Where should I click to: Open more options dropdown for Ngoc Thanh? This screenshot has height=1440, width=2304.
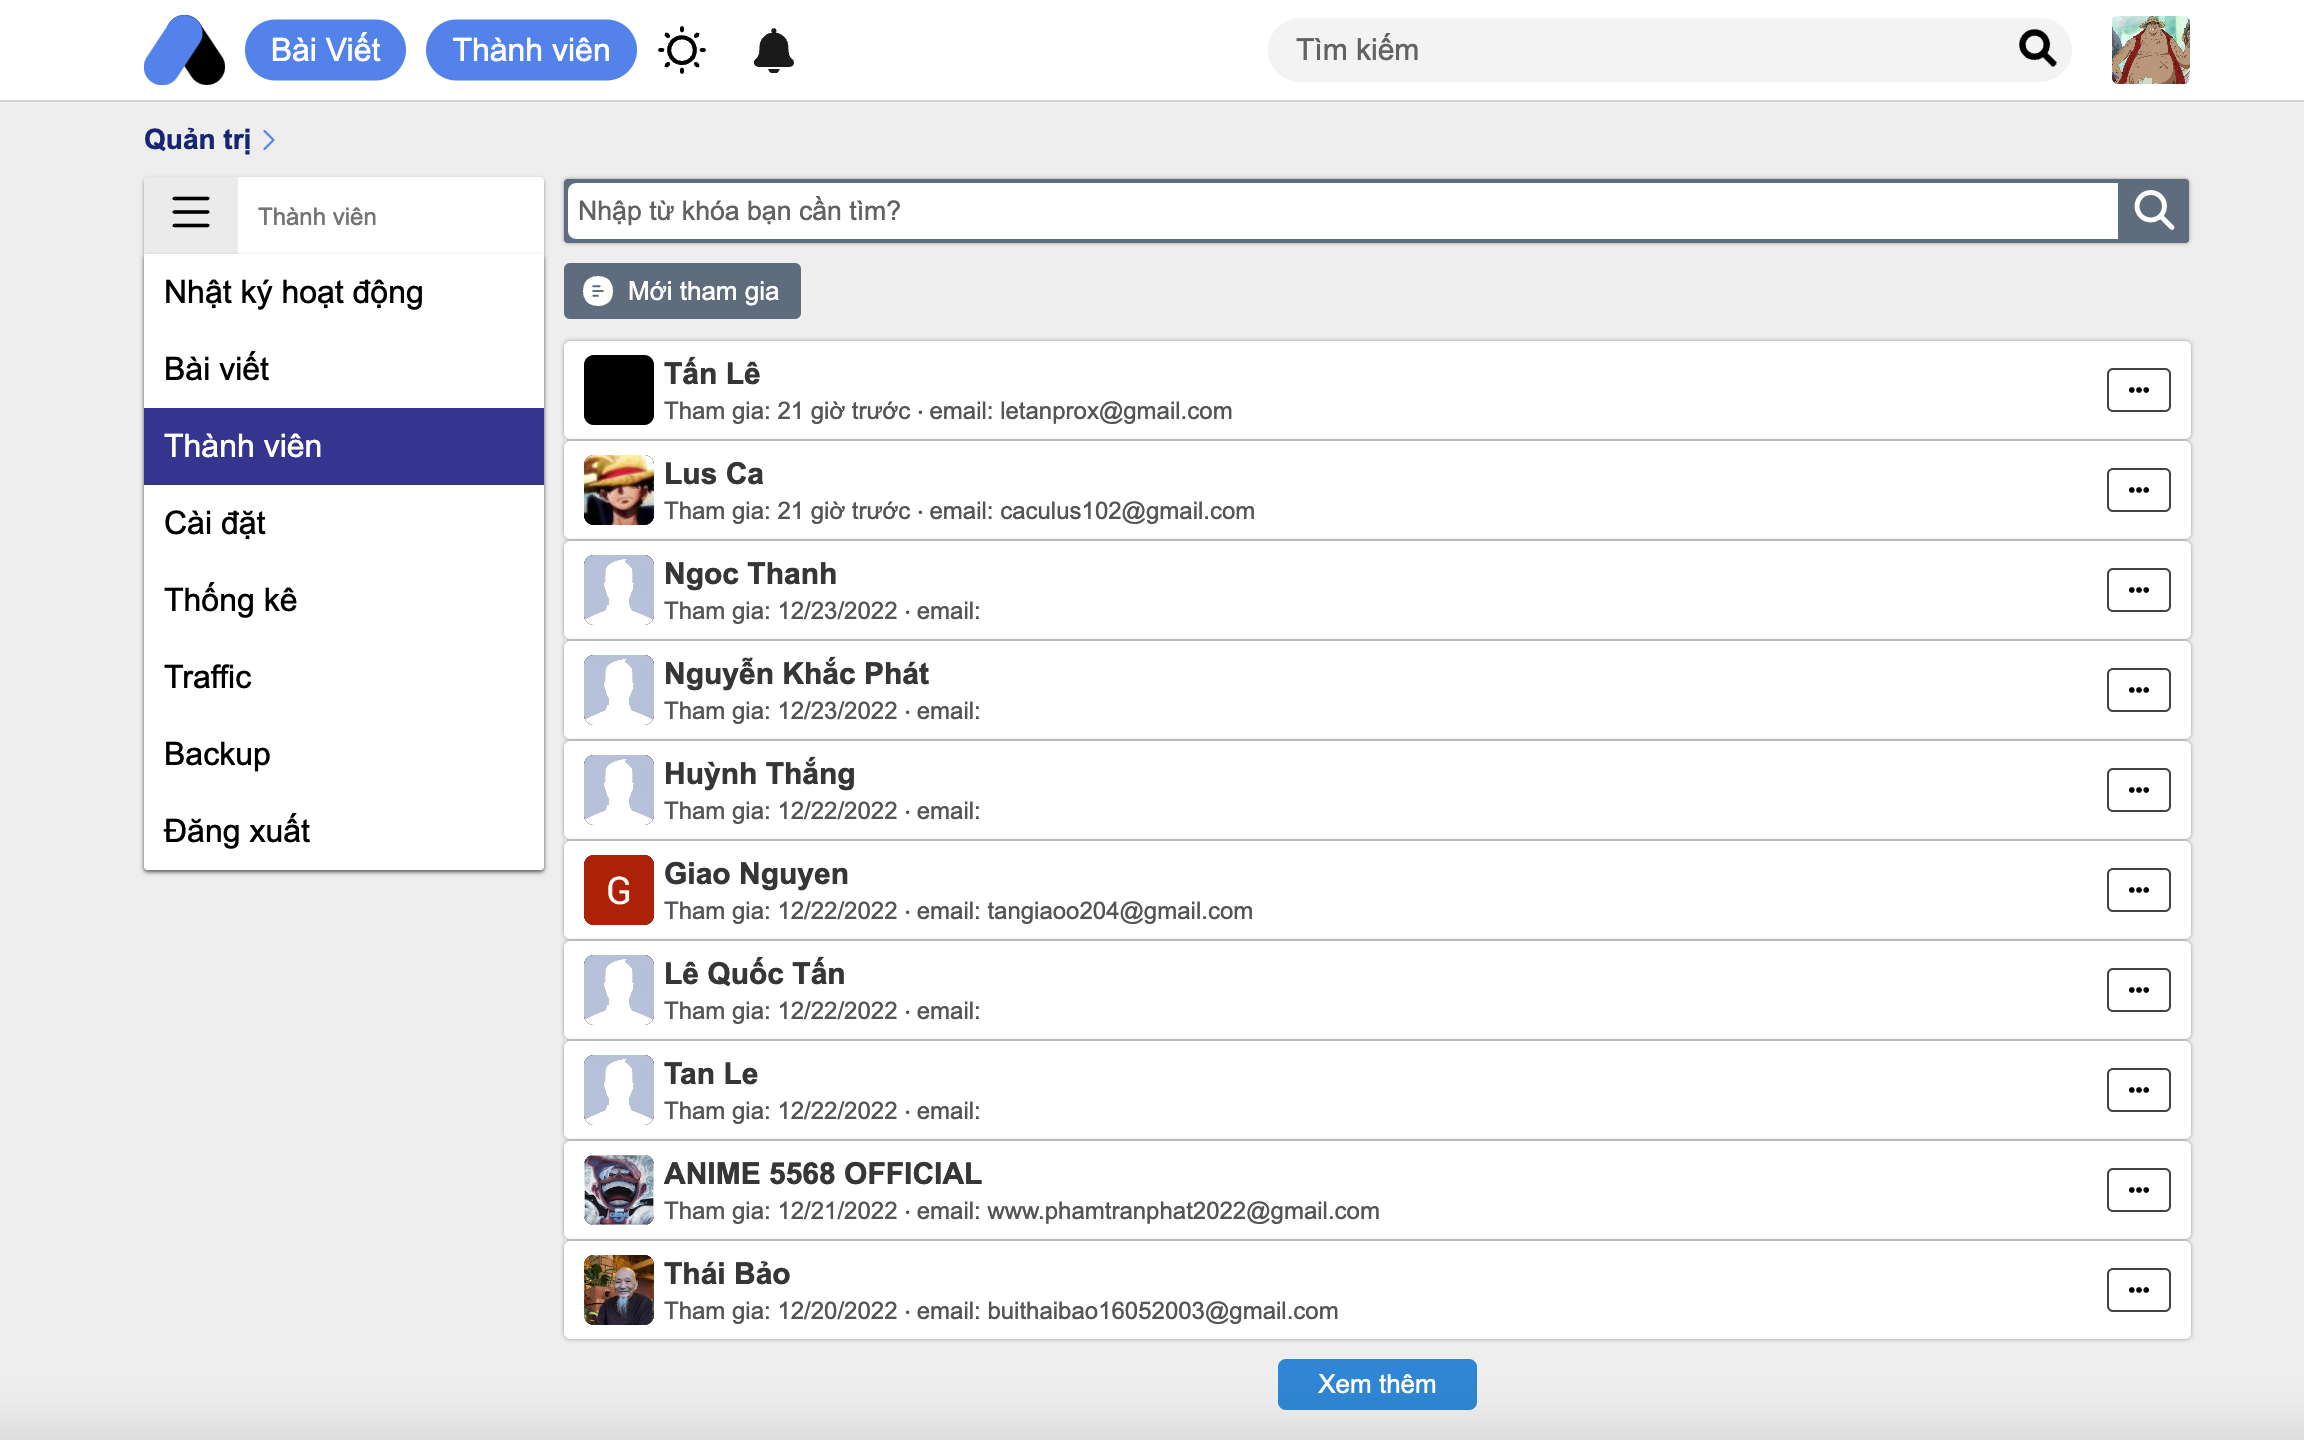pyautogui.click(x=2139, y=589)
